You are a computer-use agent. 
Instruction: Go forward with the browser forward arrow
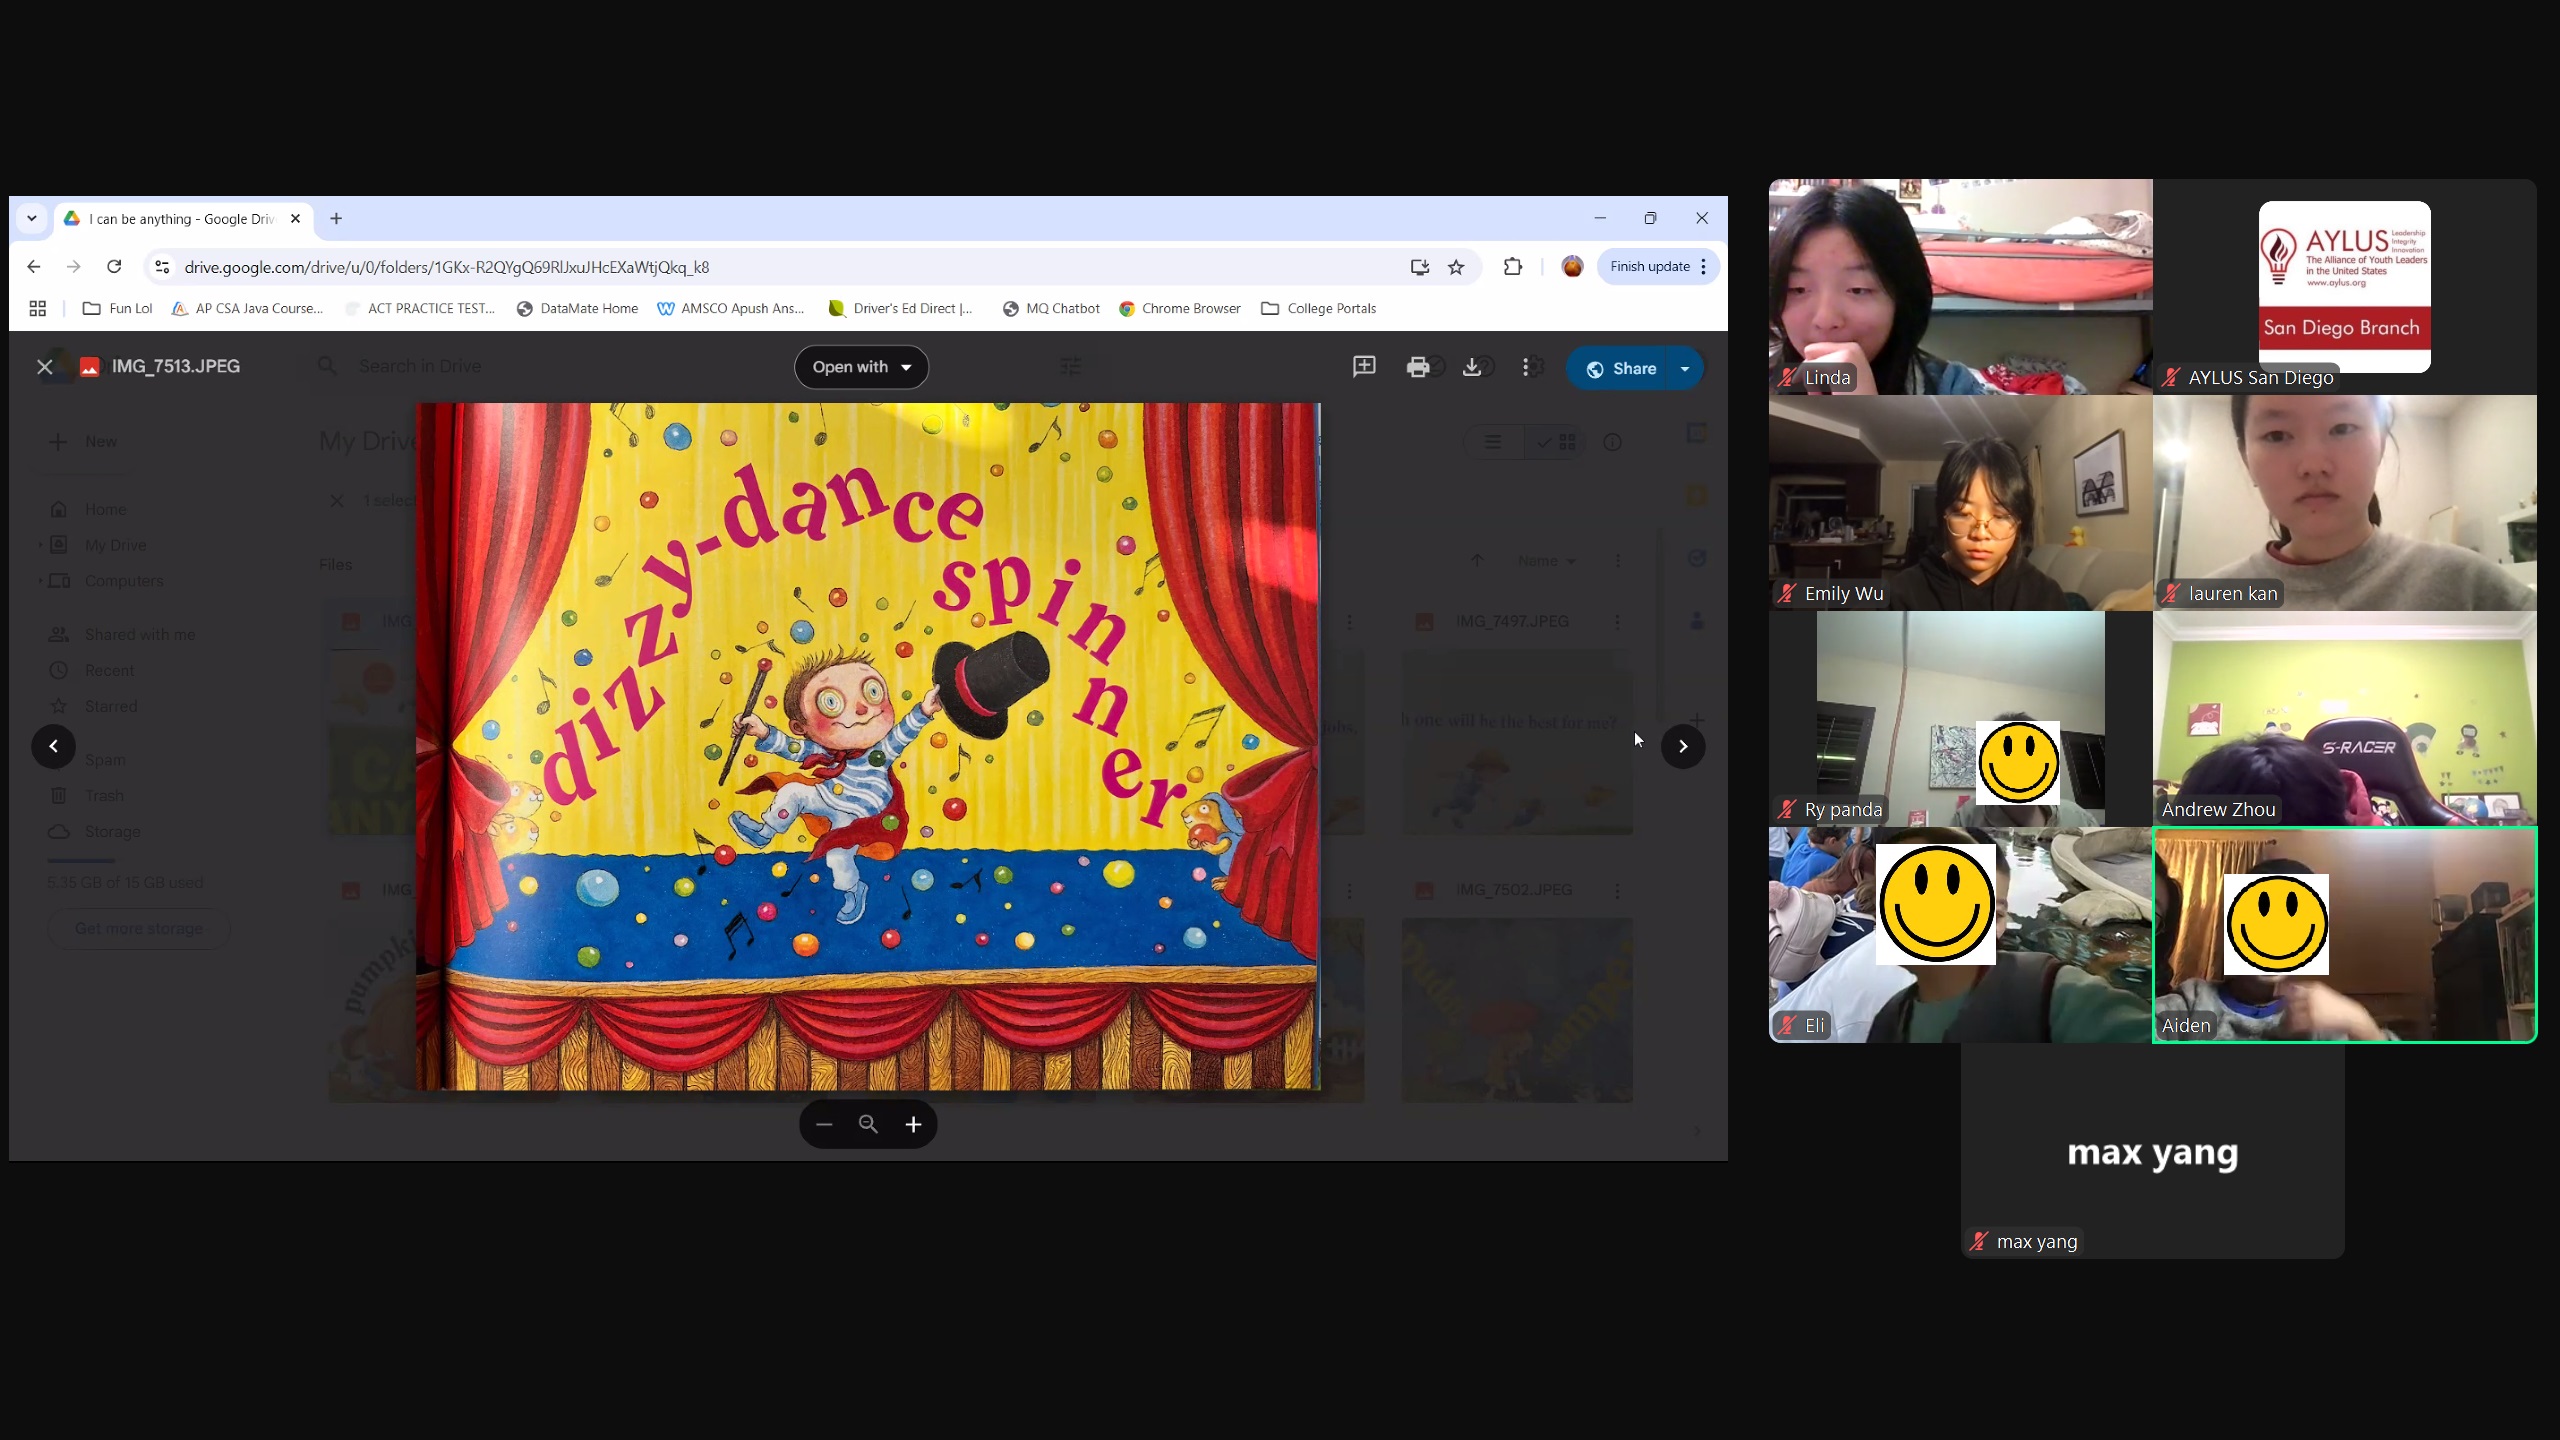tap(74, 267)
